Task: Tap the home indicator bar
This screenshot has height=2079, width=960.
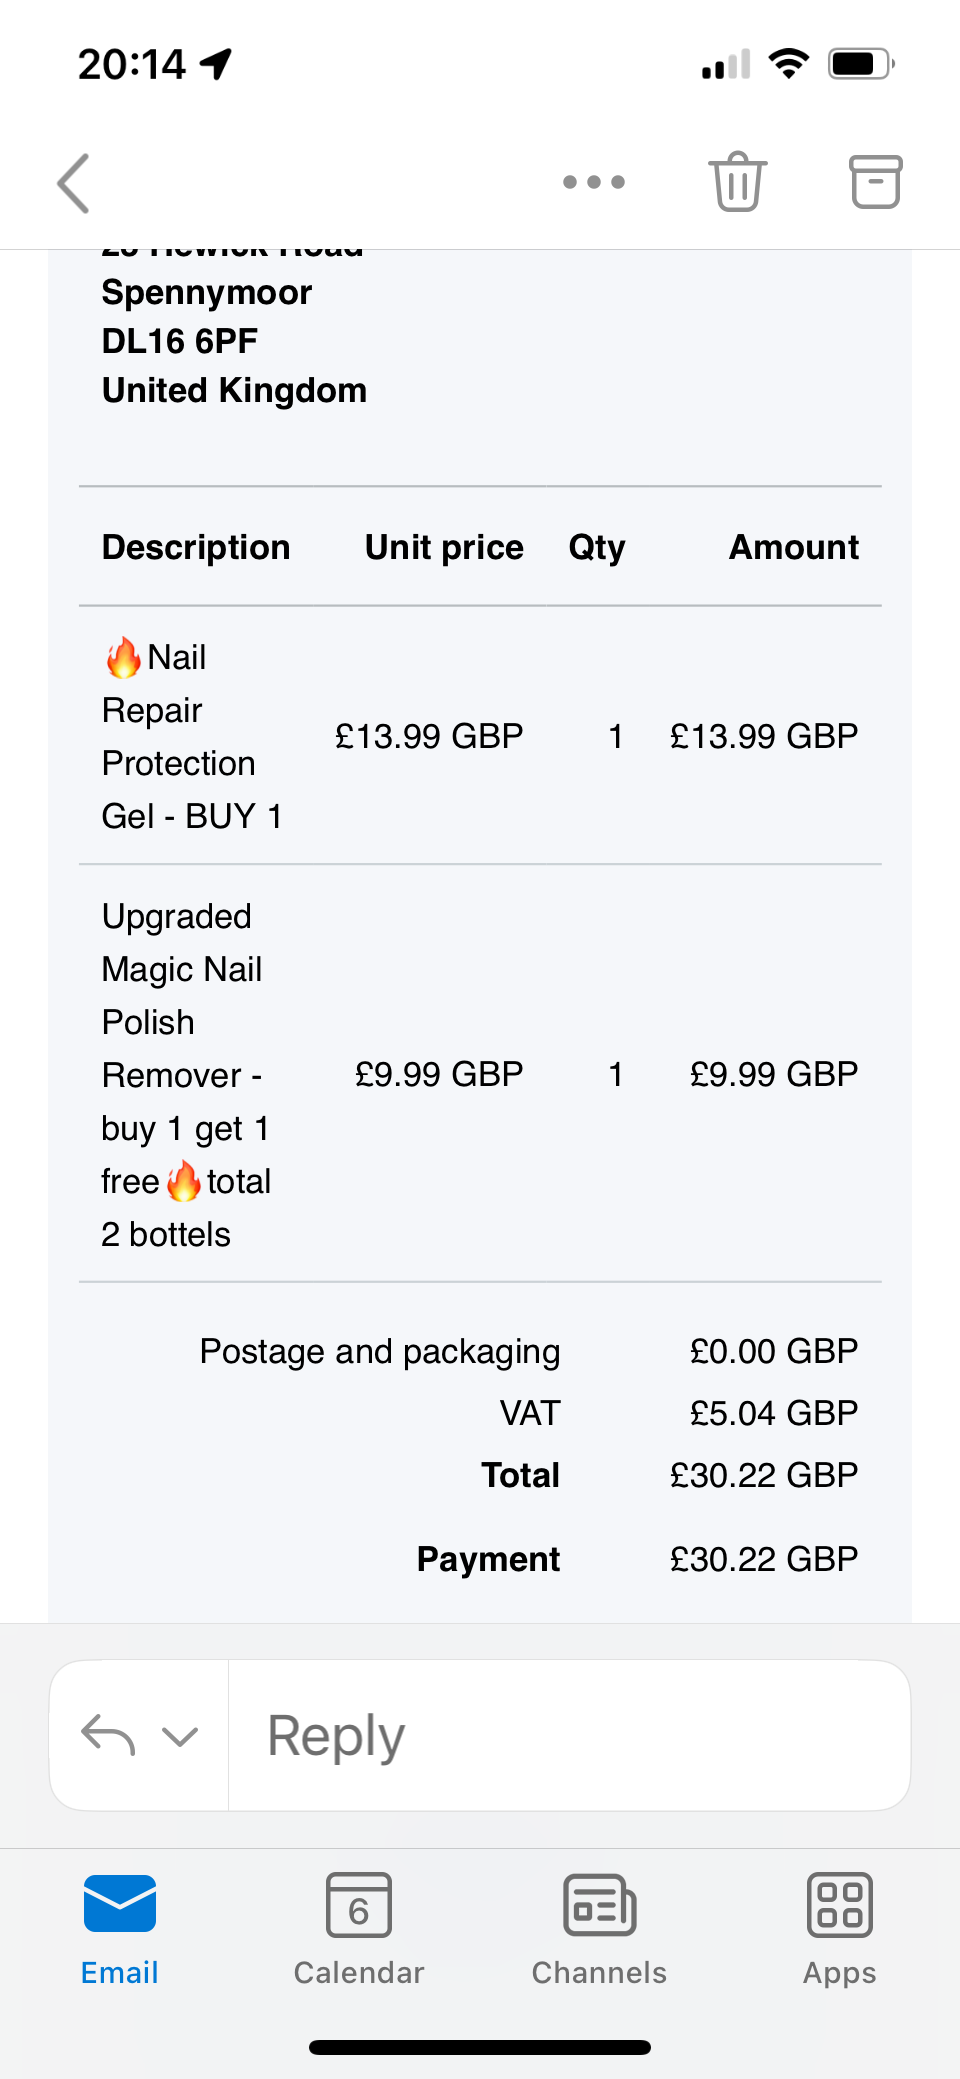Action: coord(480,2047)
